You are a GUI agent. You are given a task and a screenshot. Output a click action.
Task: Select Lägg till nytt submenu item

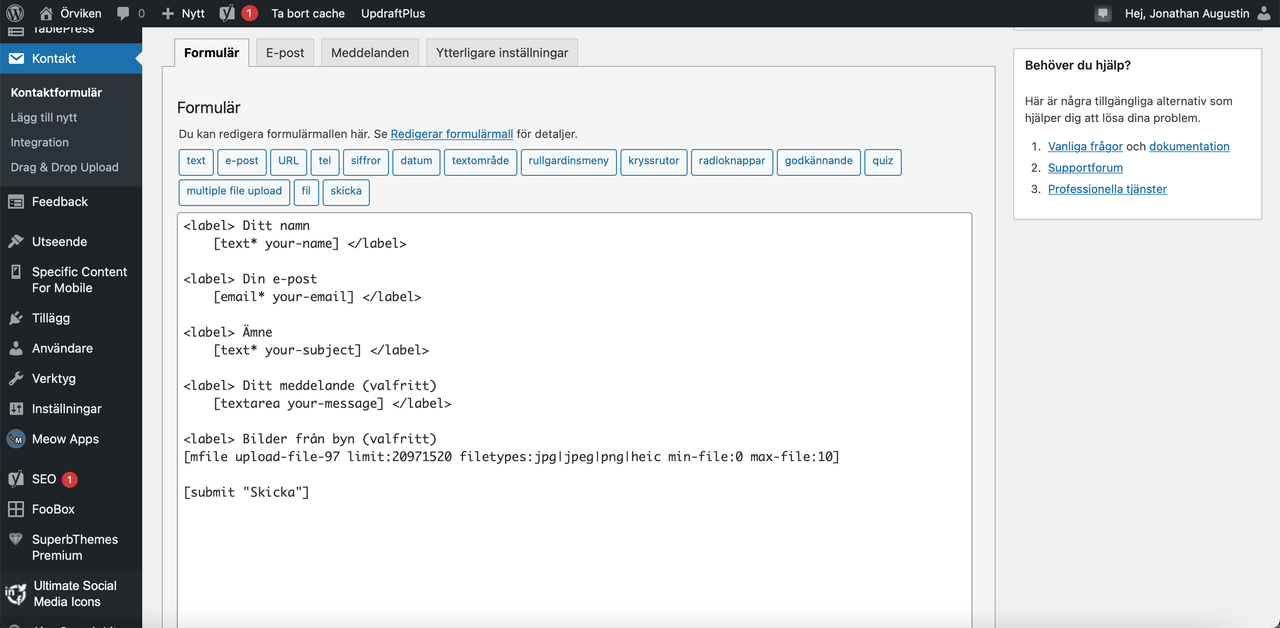click(44, 118)
